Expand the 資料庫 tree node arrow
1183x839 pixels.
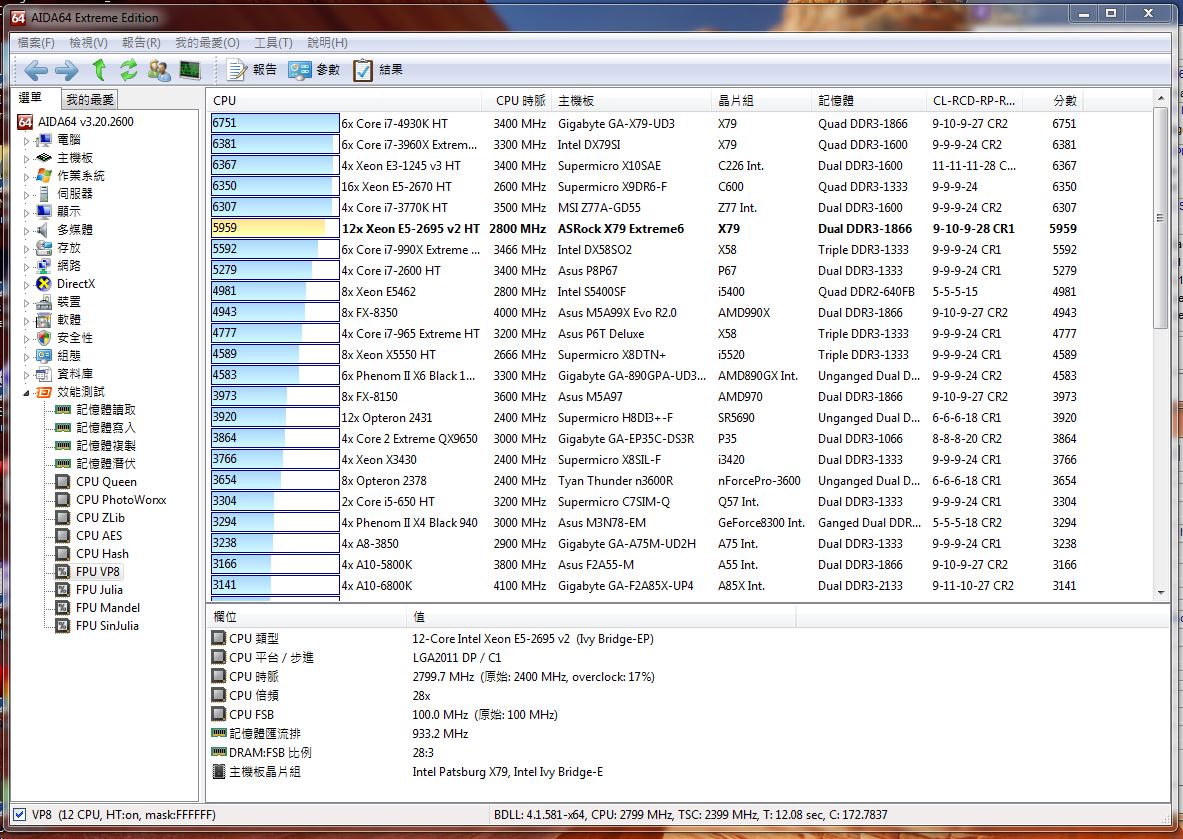[26, 375]
